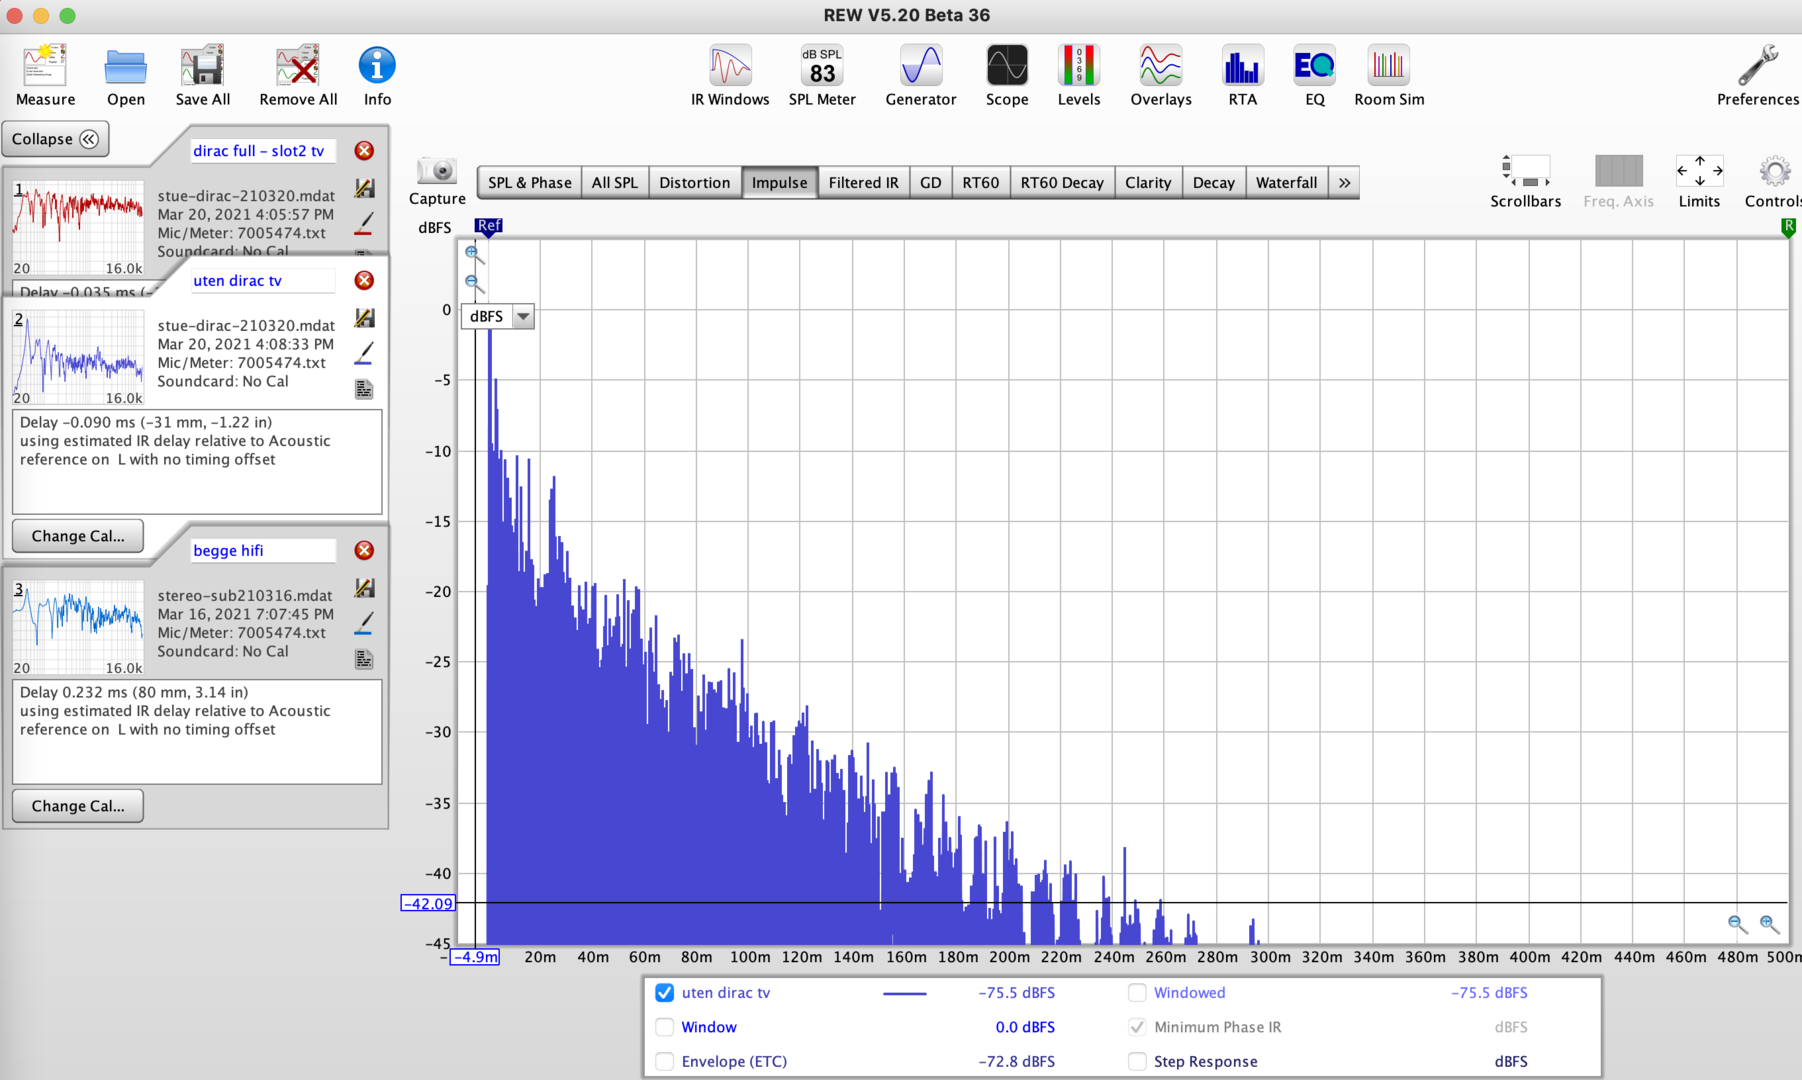This screenshot has height=1080, width=1802.
Task: Toggle the 'uten dirac tv' trace checkbox
Action: pos(664,992)
